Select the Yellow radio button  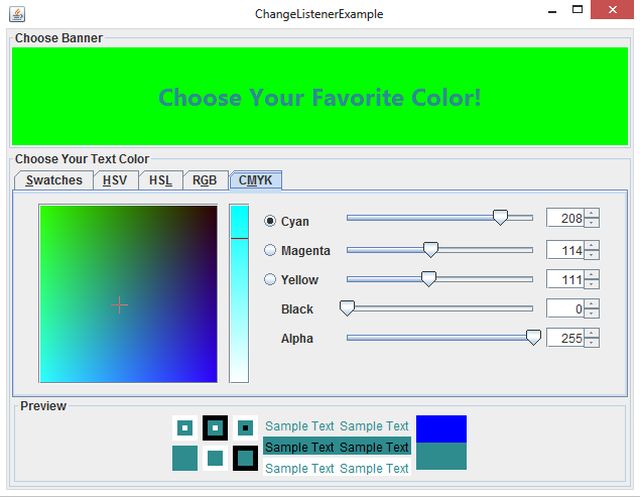[270, 279]
